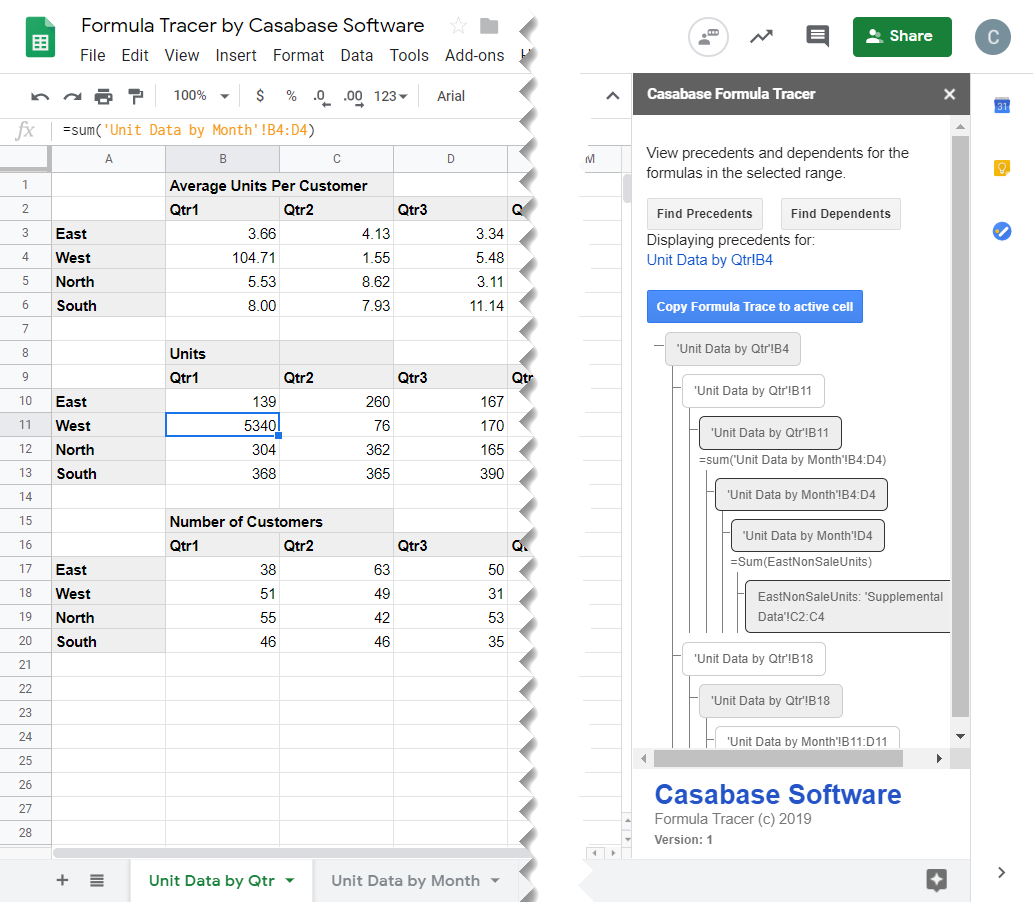The image size is (1033, 902).
Task: Open the Arial font dropdown
Action: 451,96
